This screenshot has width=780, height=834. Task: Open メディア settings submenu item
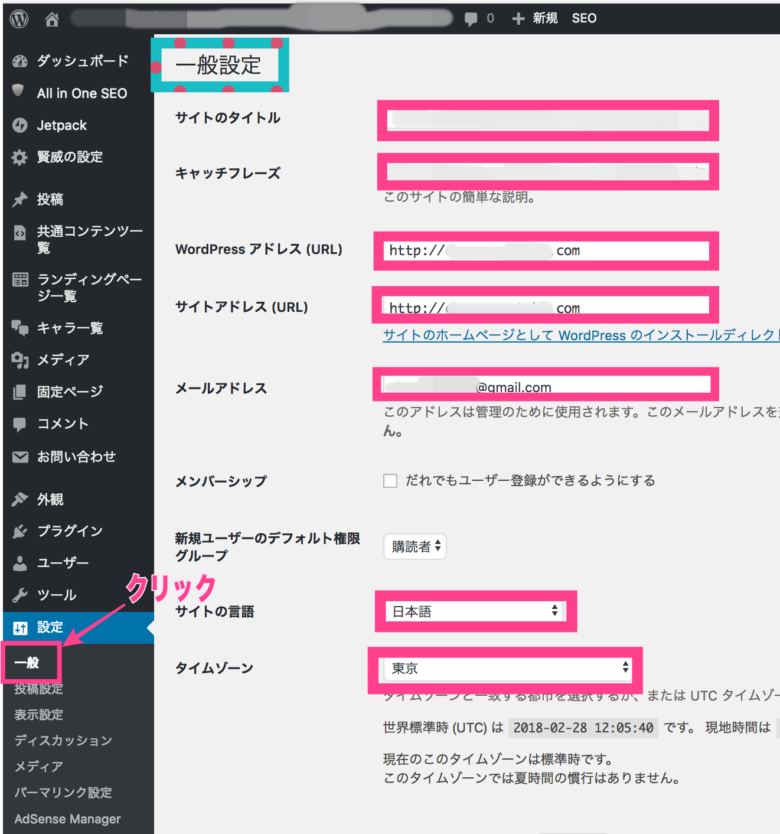point(38,766)
